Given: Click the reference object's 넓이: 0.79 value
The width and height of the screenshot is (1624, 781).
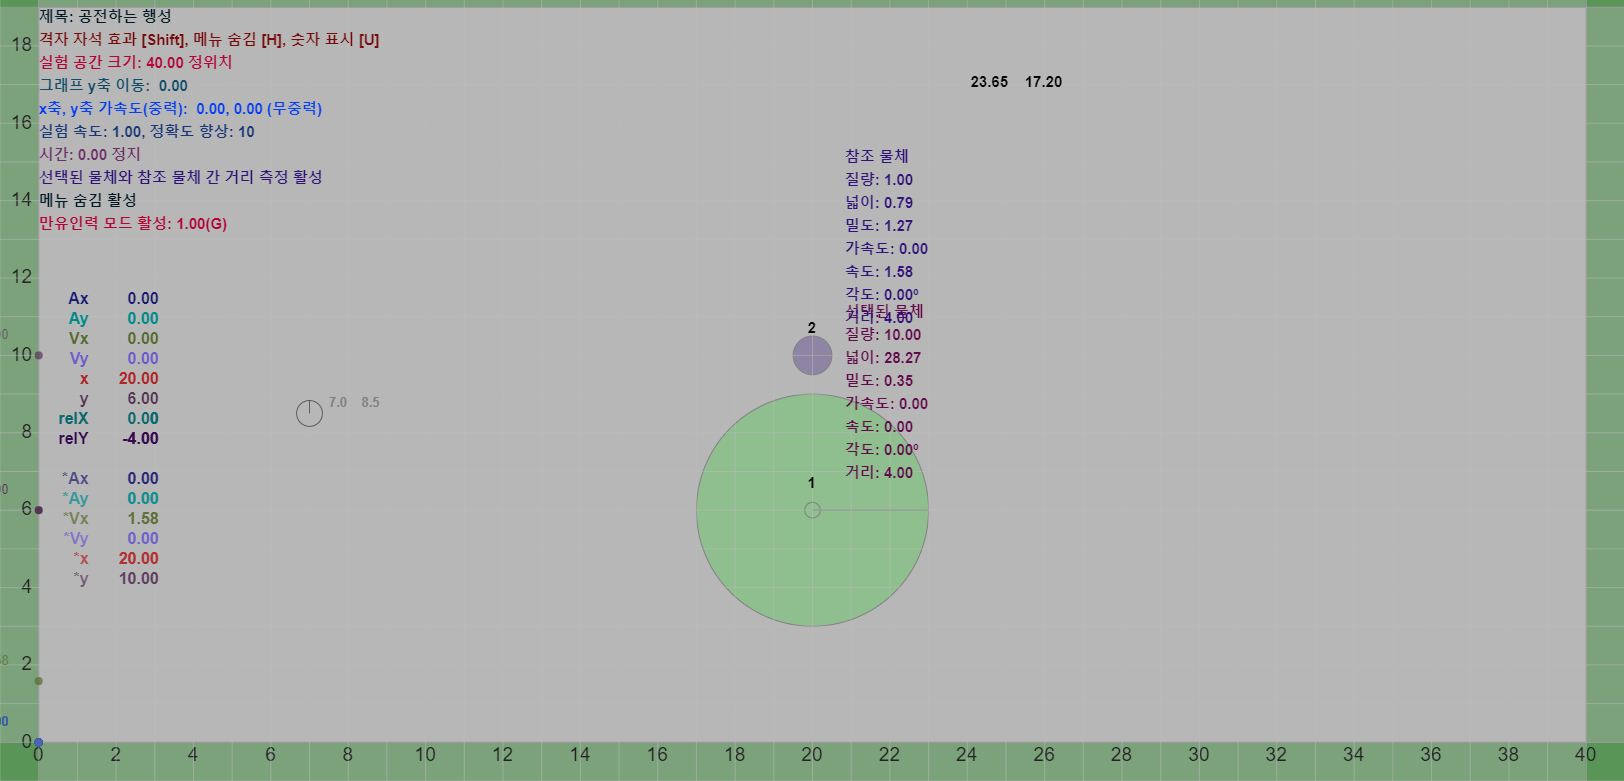Looking at the screenshot, I should point(879,202).
